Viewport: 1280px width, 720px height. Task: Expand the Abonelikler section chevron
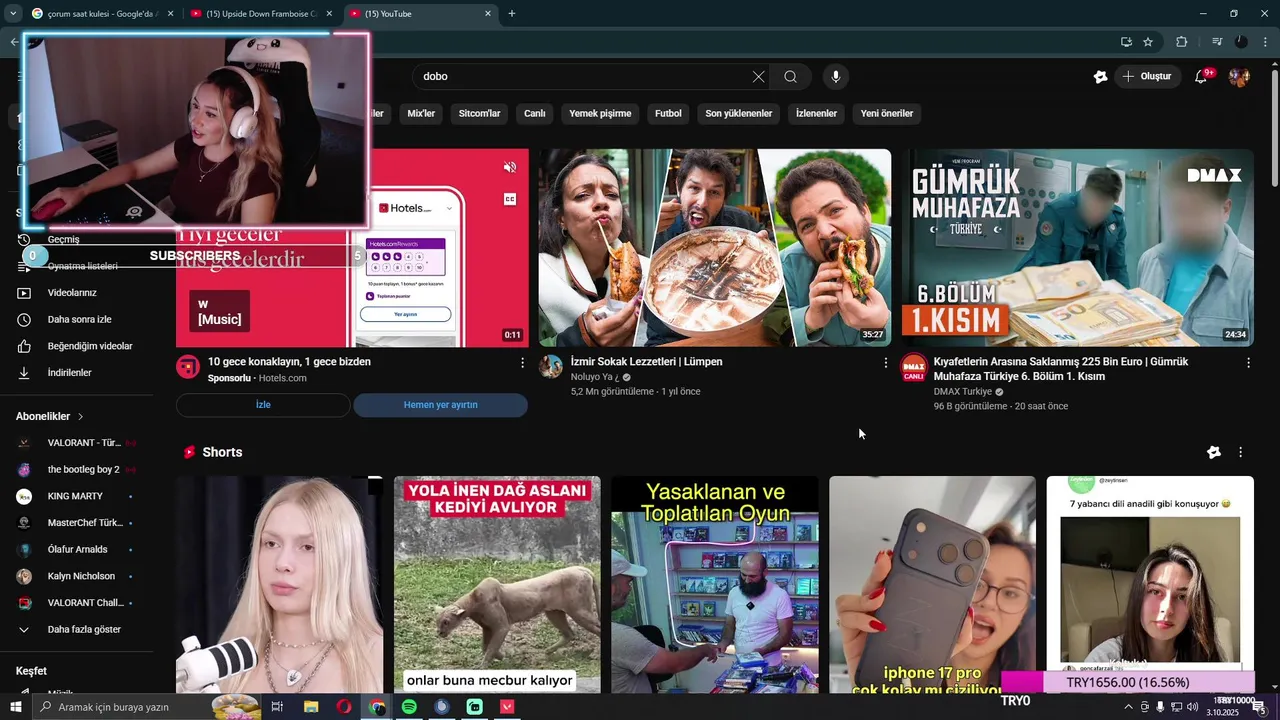81,416
